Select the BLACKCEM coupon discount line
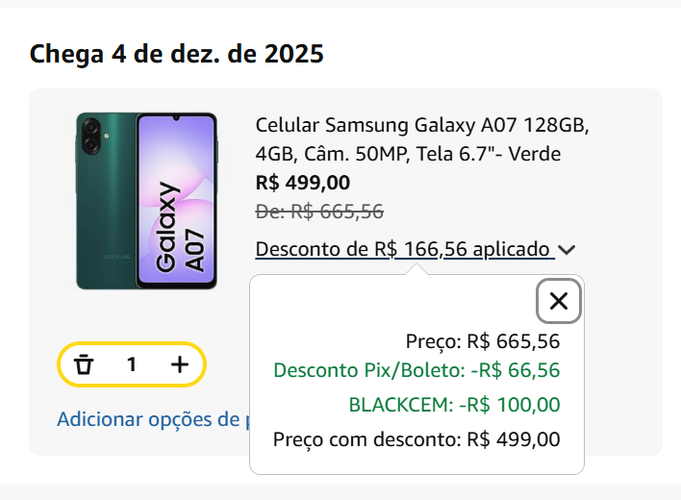The height and width of the screenshot is (500, 681). pos(454,405)
